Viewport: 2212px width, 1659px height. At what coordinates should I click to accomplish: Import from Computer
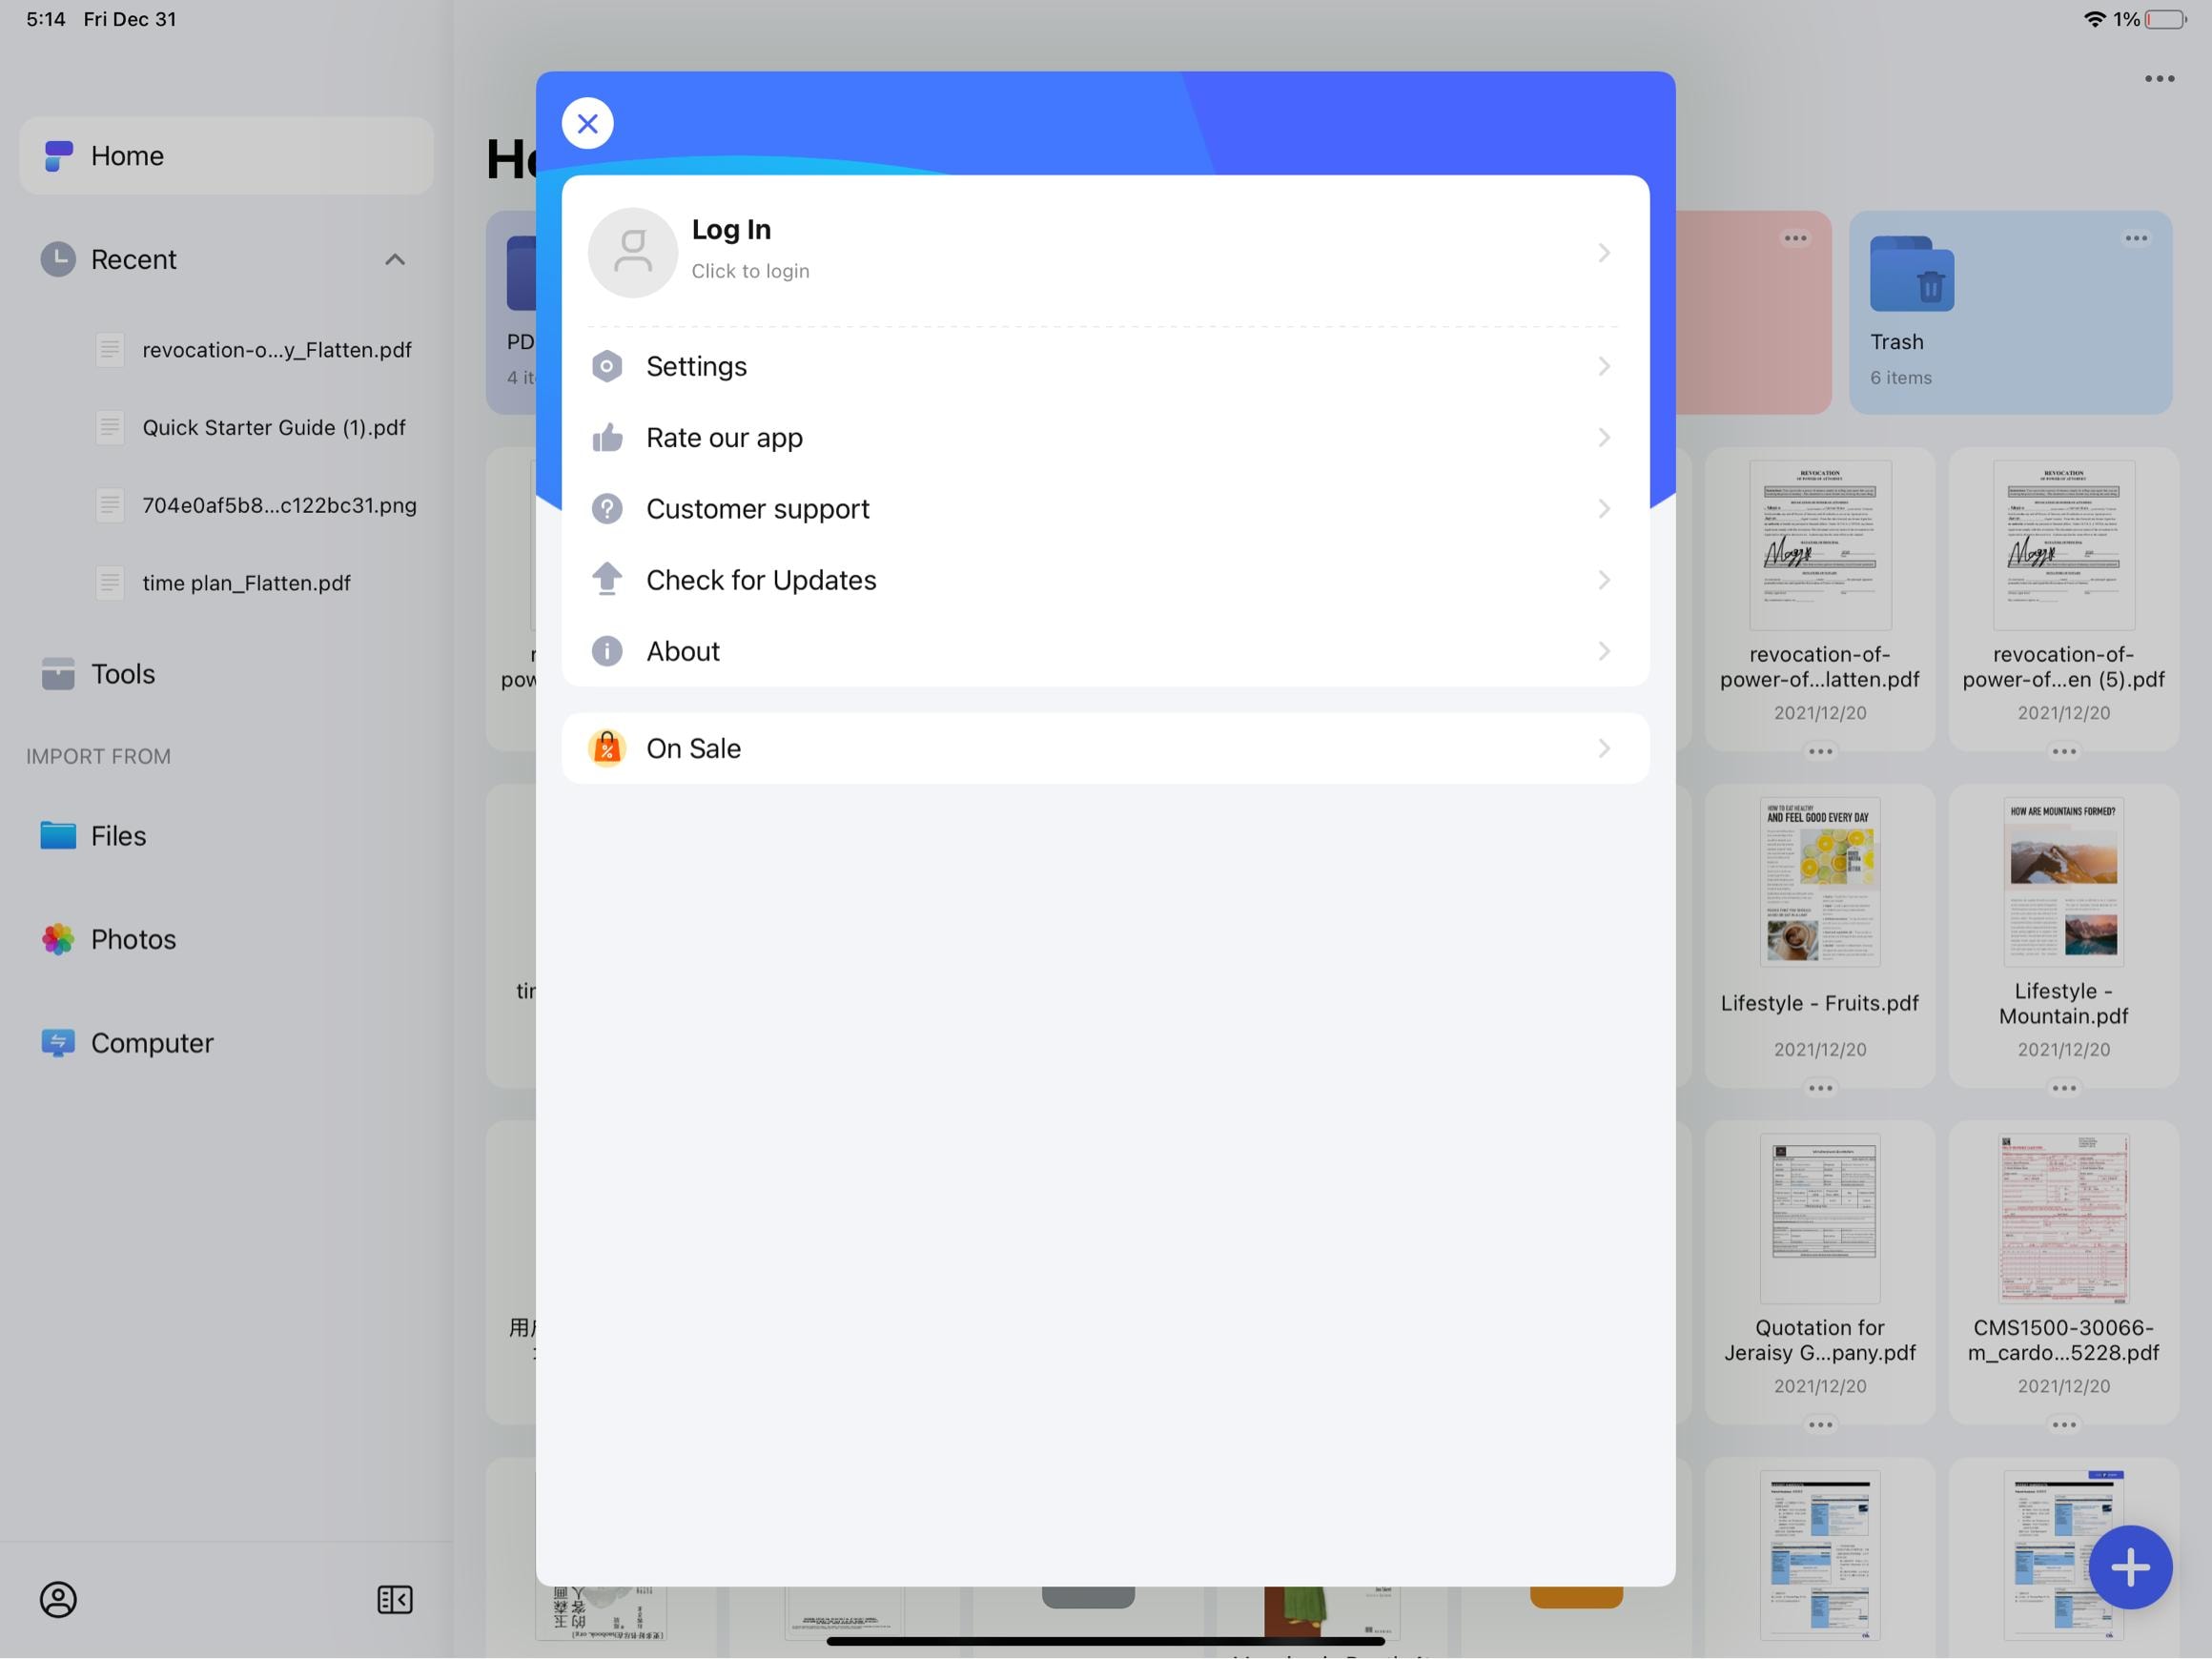tap(151, 1043)
